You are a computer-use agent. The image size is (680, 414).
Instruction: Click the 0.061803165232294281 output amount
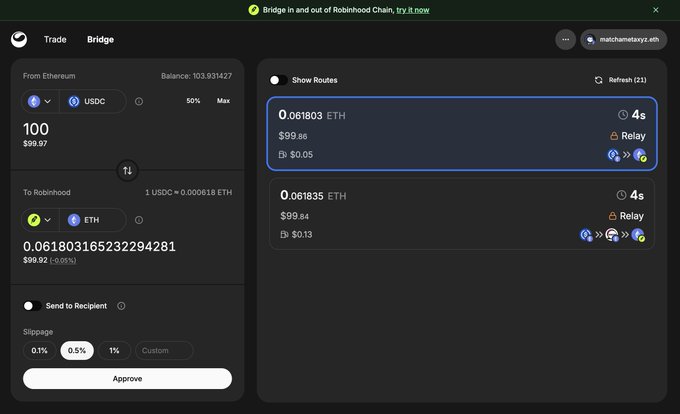click(x=99, y=247)
